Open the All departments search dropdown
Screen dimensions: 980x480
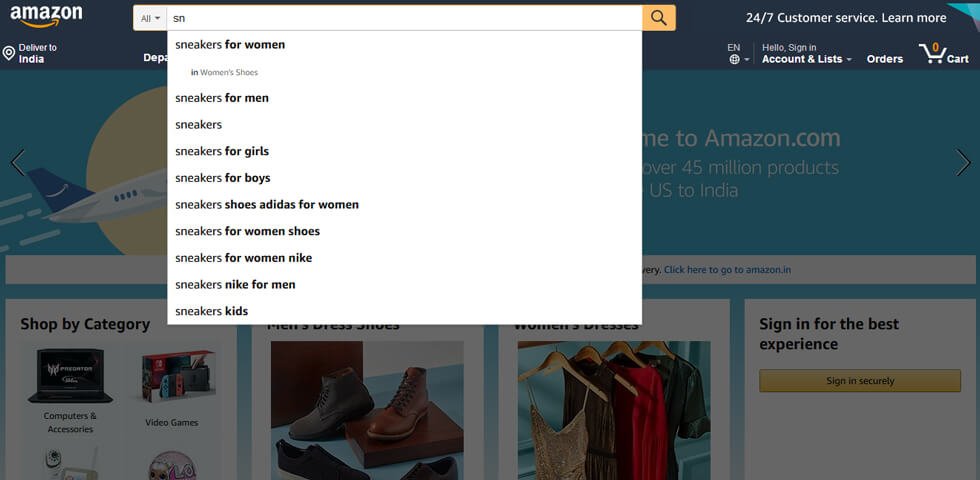(x=150, y=18)
